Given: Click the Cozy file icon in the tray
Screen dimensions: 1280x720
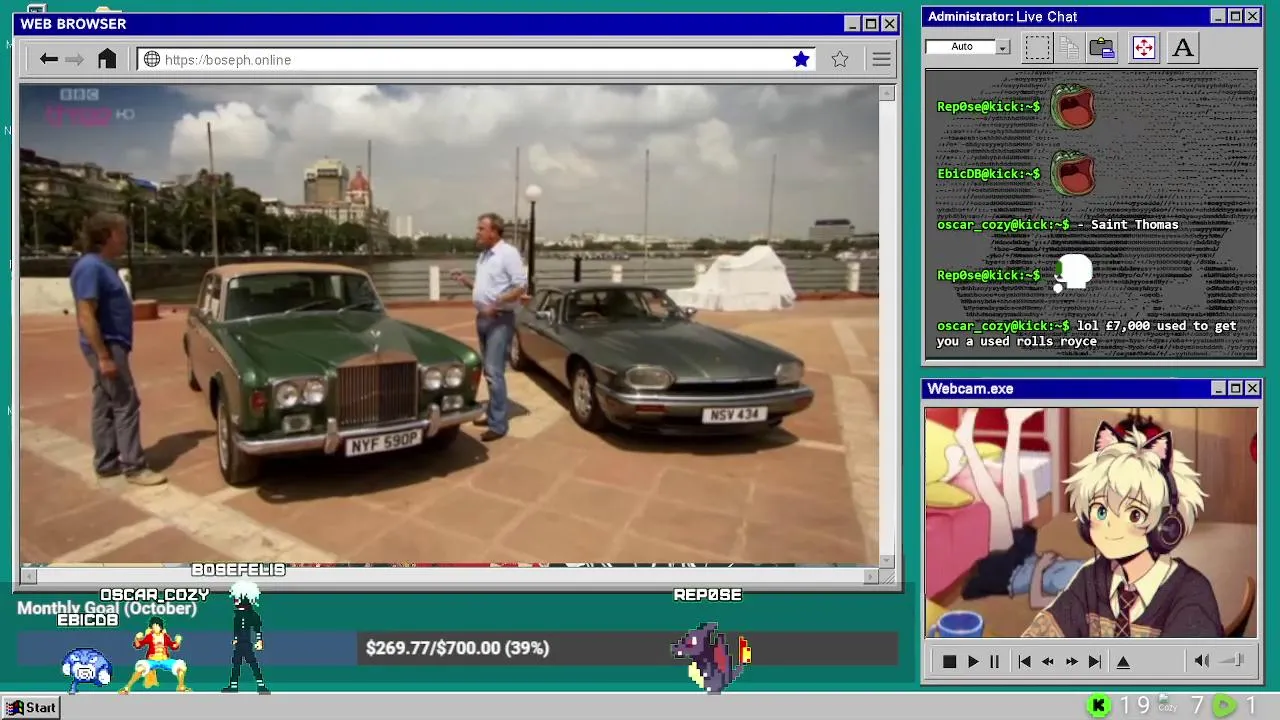Looking at the screenshot, I should (x=1167, y=705).
